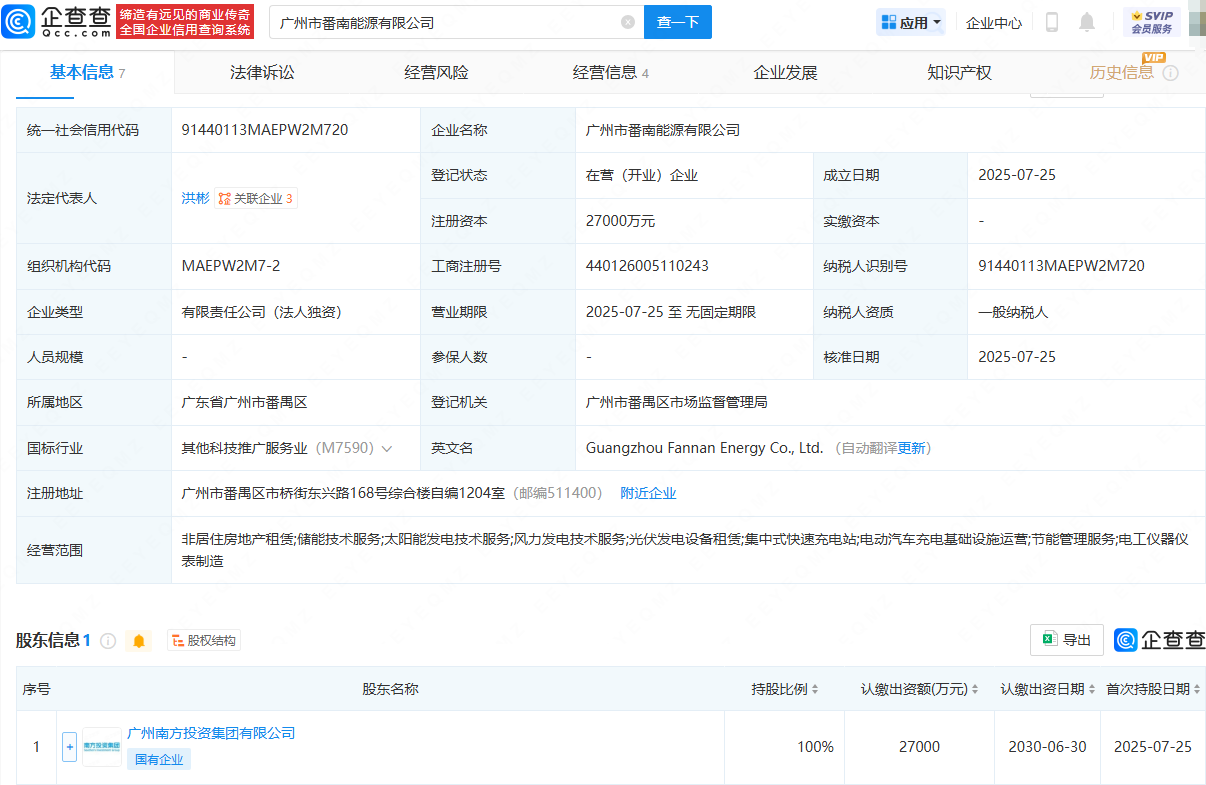Click 登记机关 广州市番禺区市场监督管理局
This screenshot has width=1206, height=785.
(676, 402)
